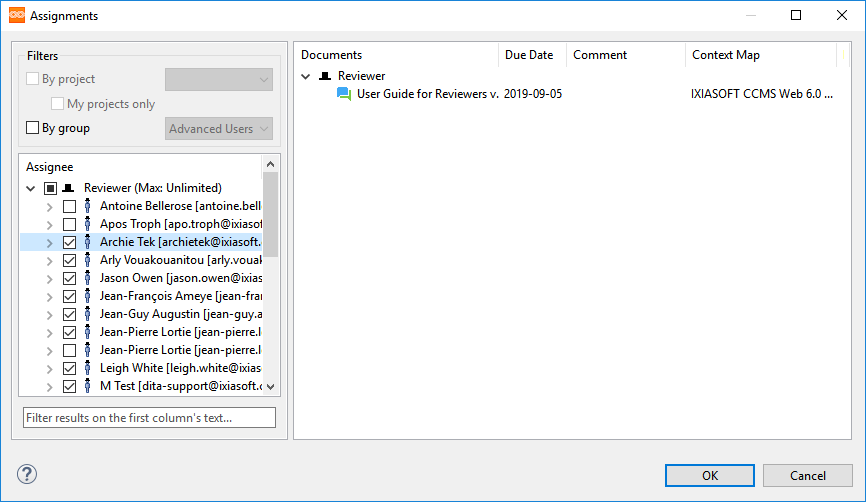Click the person icon beside Leigh White
The height and width of the screenshot is (502, 866).
click(x=87, y=368)
